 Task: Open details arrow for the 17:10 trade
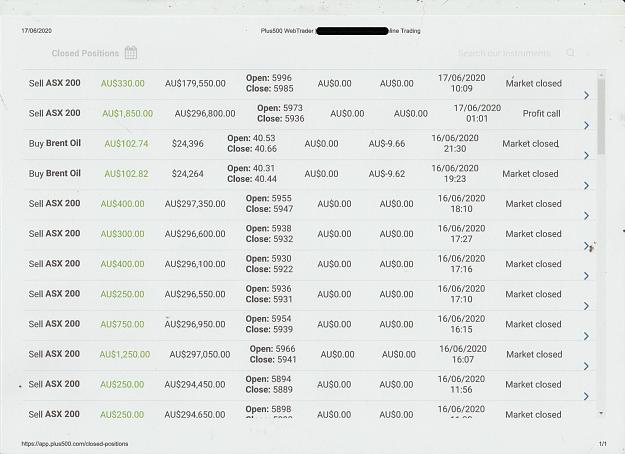click(x=586, y=306)
